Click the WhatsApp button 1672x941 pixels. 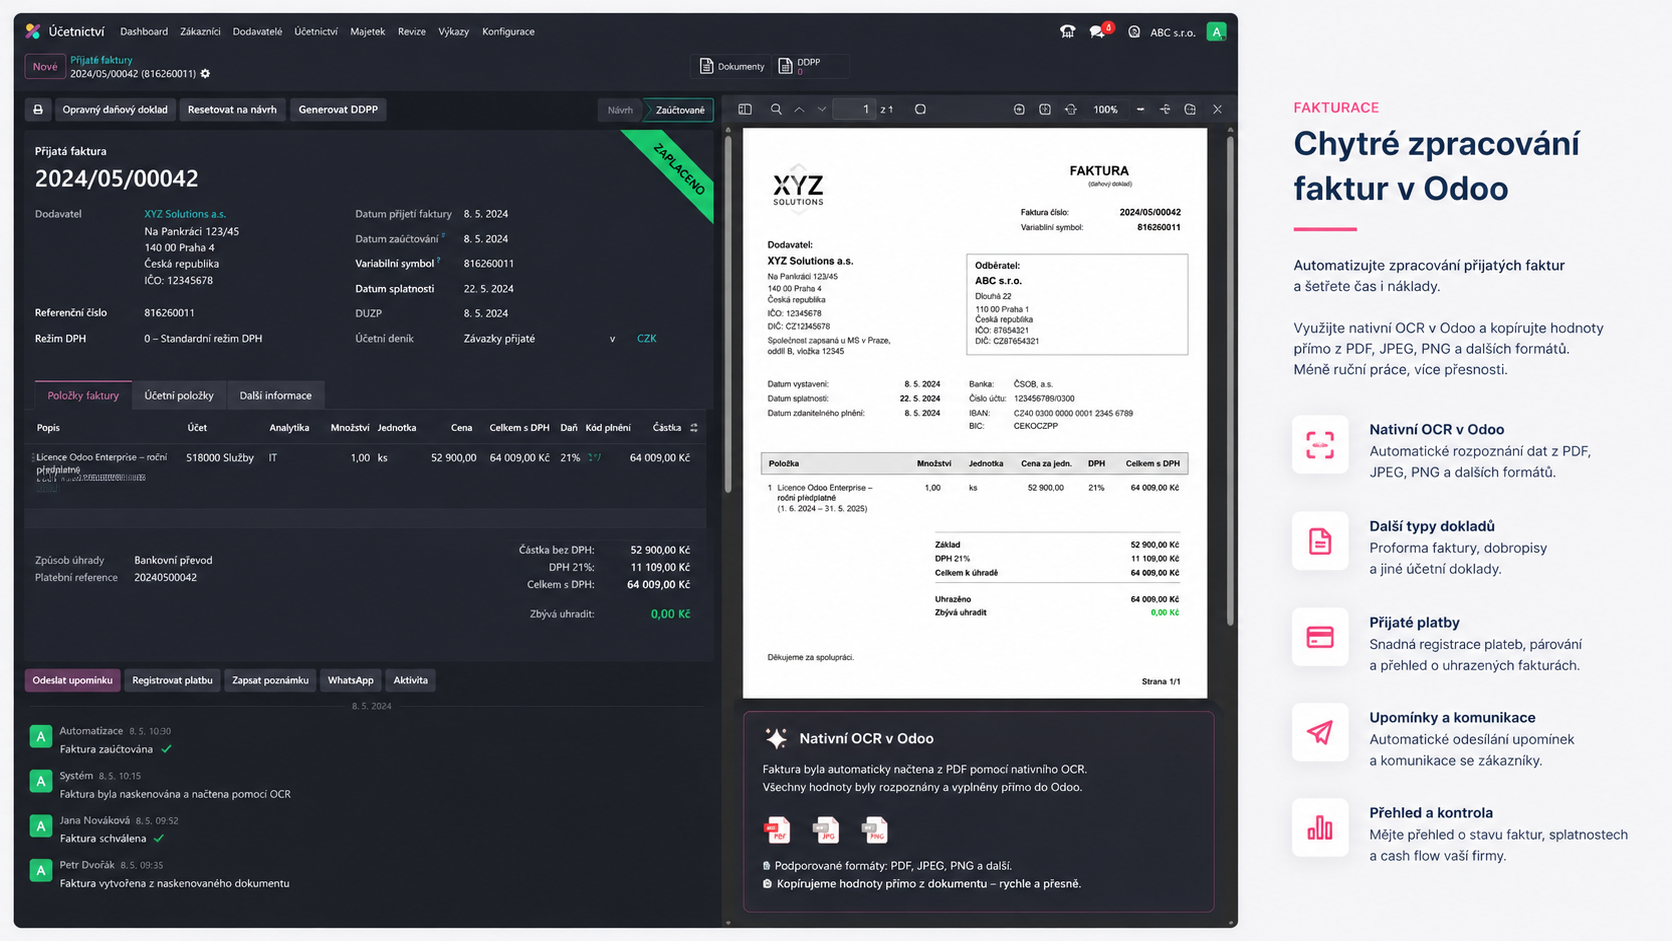pos(351,681)
